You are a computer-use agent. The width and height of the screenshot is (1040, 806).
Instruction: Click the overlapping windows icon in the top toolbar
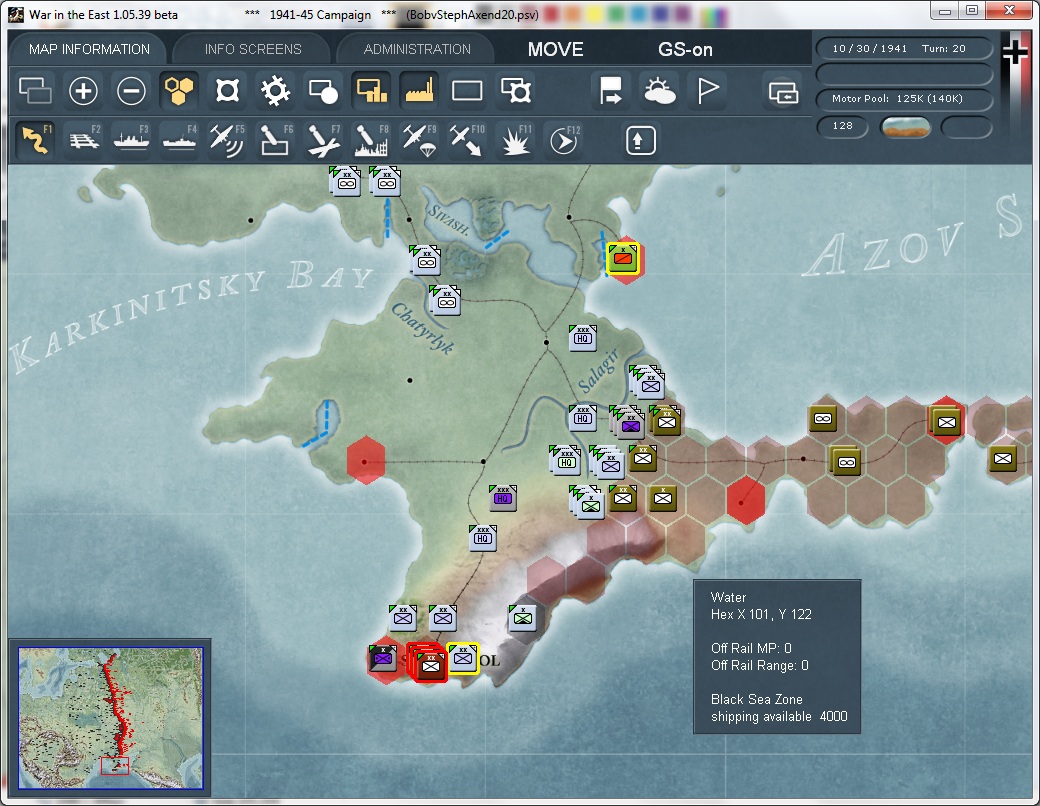tap(35, 91)
